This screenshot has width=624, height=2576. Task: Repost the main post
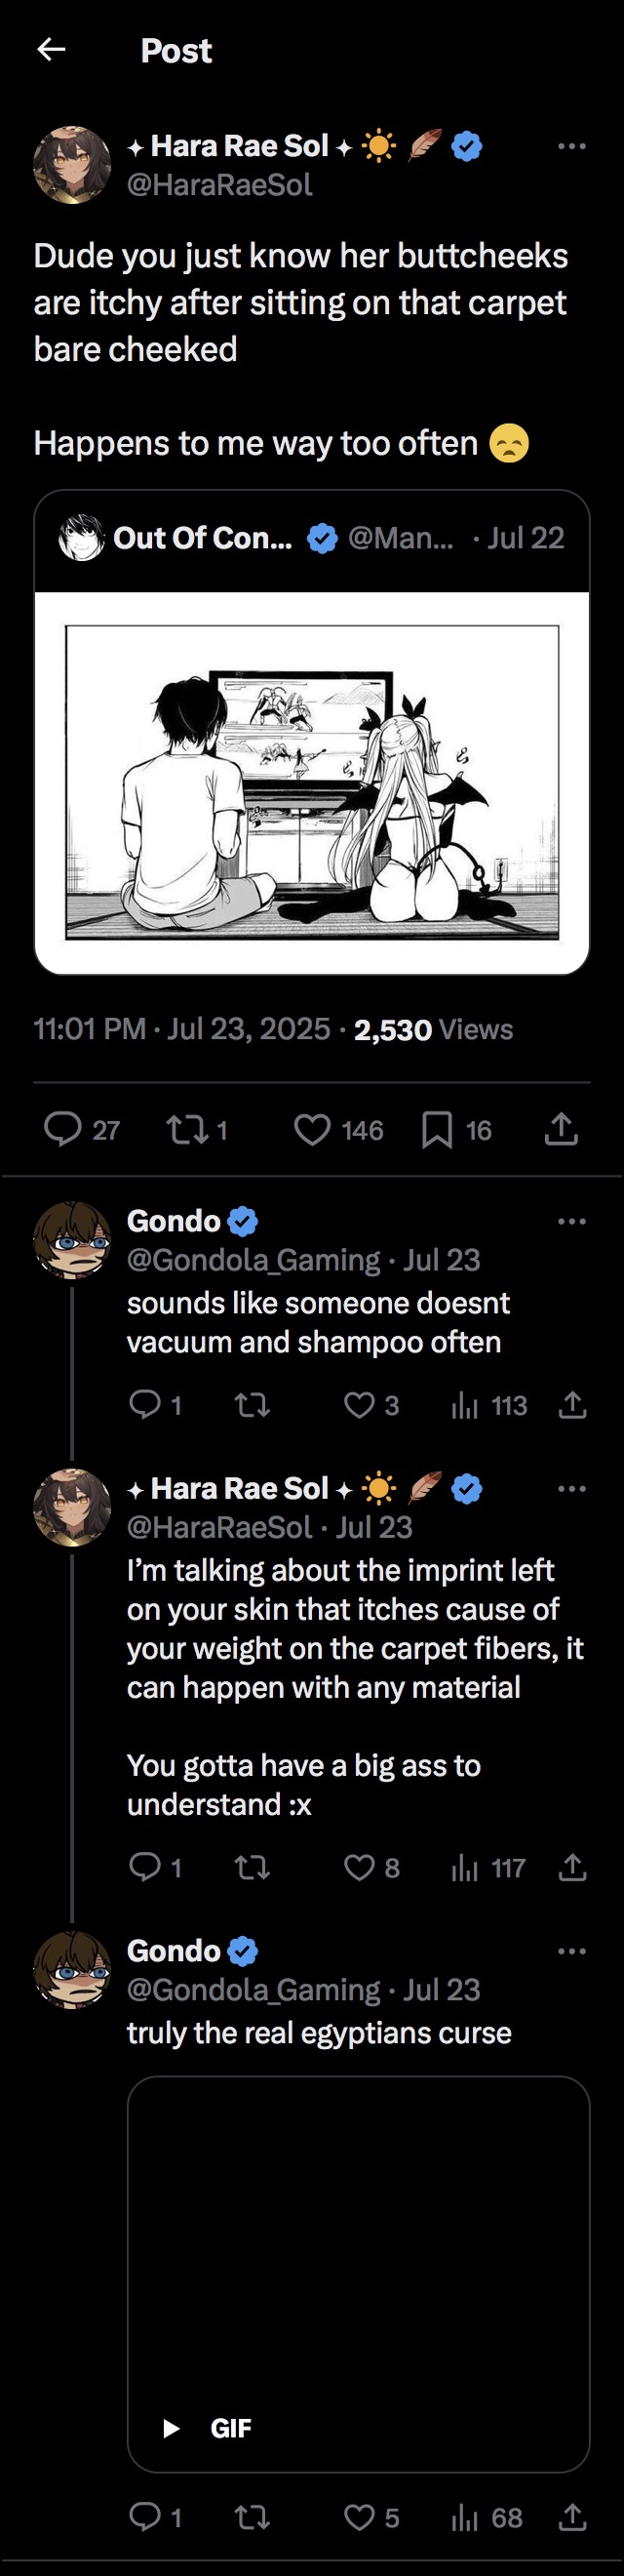[187, 1130]
